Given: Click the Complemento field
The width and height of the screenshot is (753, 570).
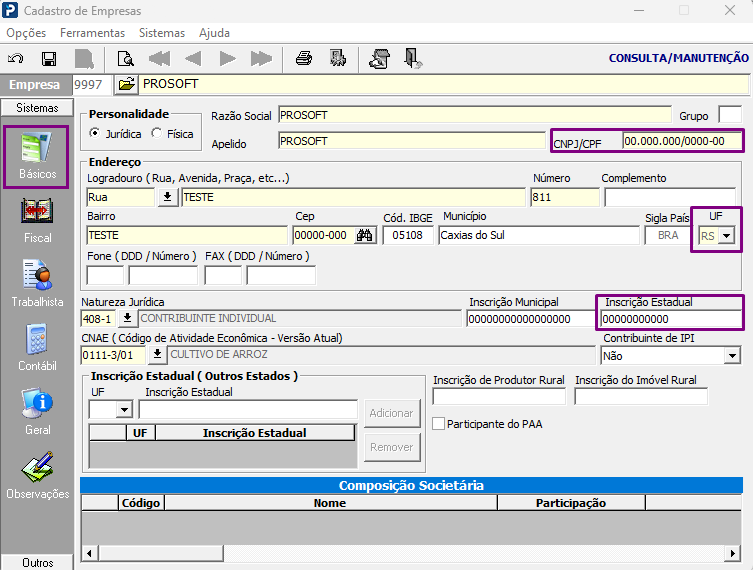Looking at the screenshot, I should click(670, 197).
